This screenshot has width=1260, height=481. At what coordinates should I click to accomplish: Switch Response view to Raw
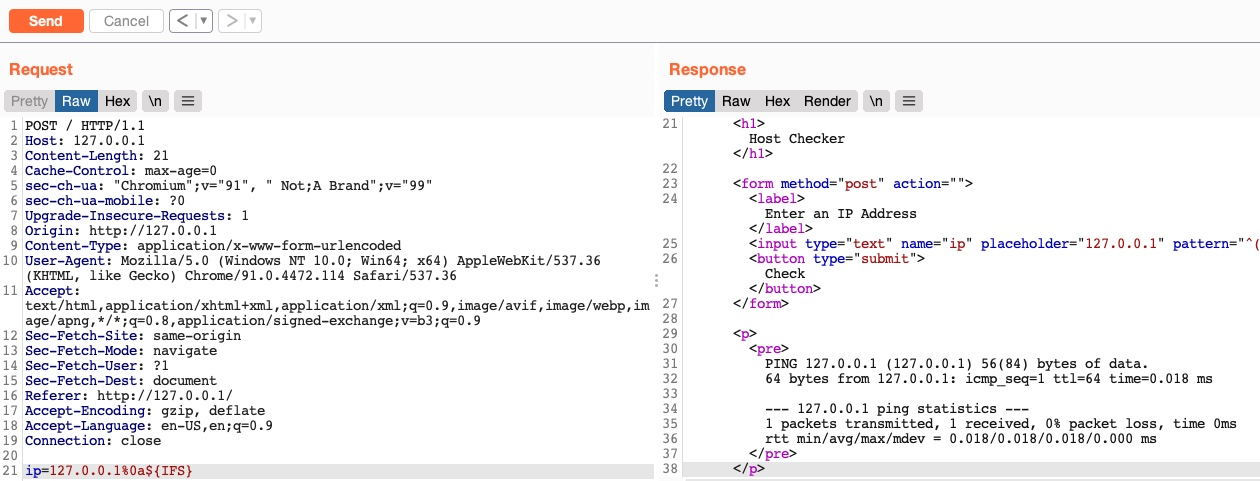(x=736, y=101)
